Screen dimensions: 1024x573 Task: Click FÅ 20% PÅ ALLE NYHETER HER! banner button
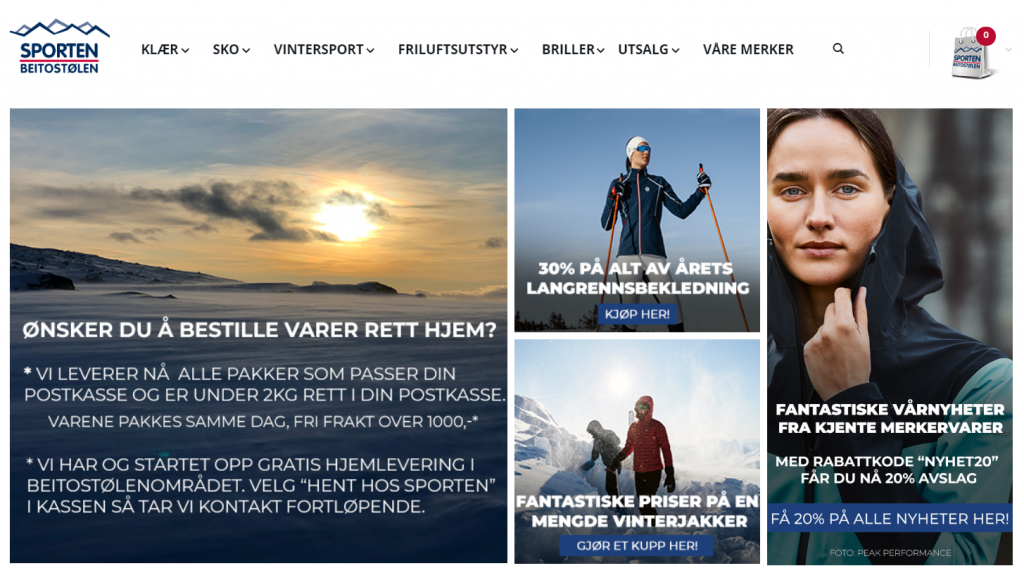(x=889, y=519)
